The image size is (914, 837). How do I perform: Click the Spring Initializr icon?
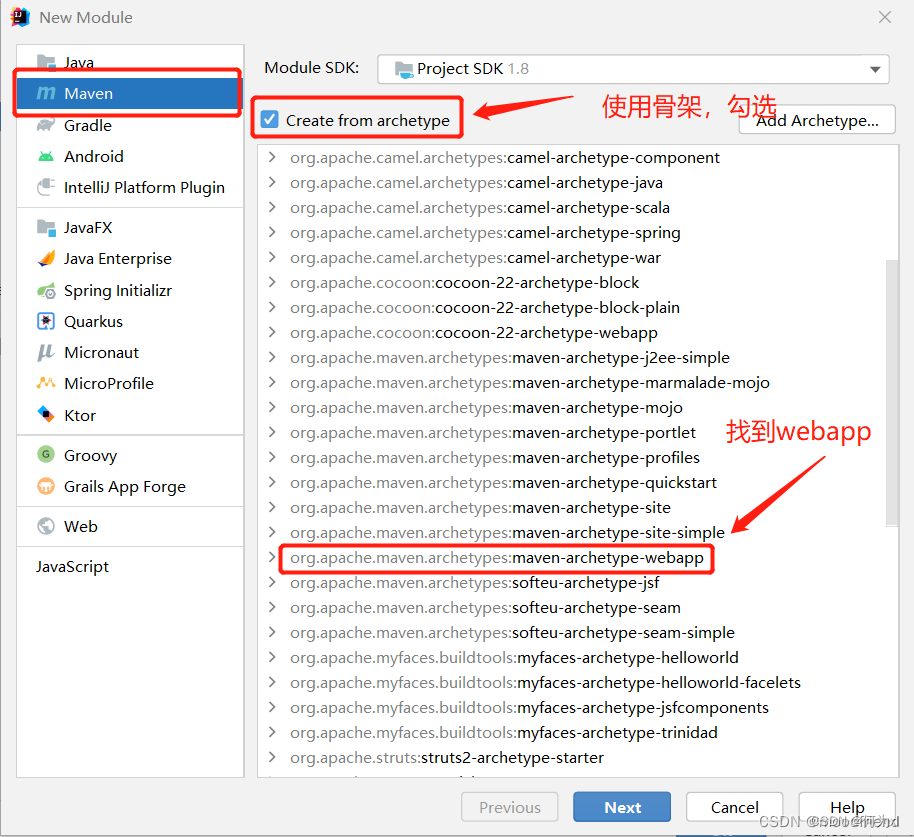click(46, 290)
